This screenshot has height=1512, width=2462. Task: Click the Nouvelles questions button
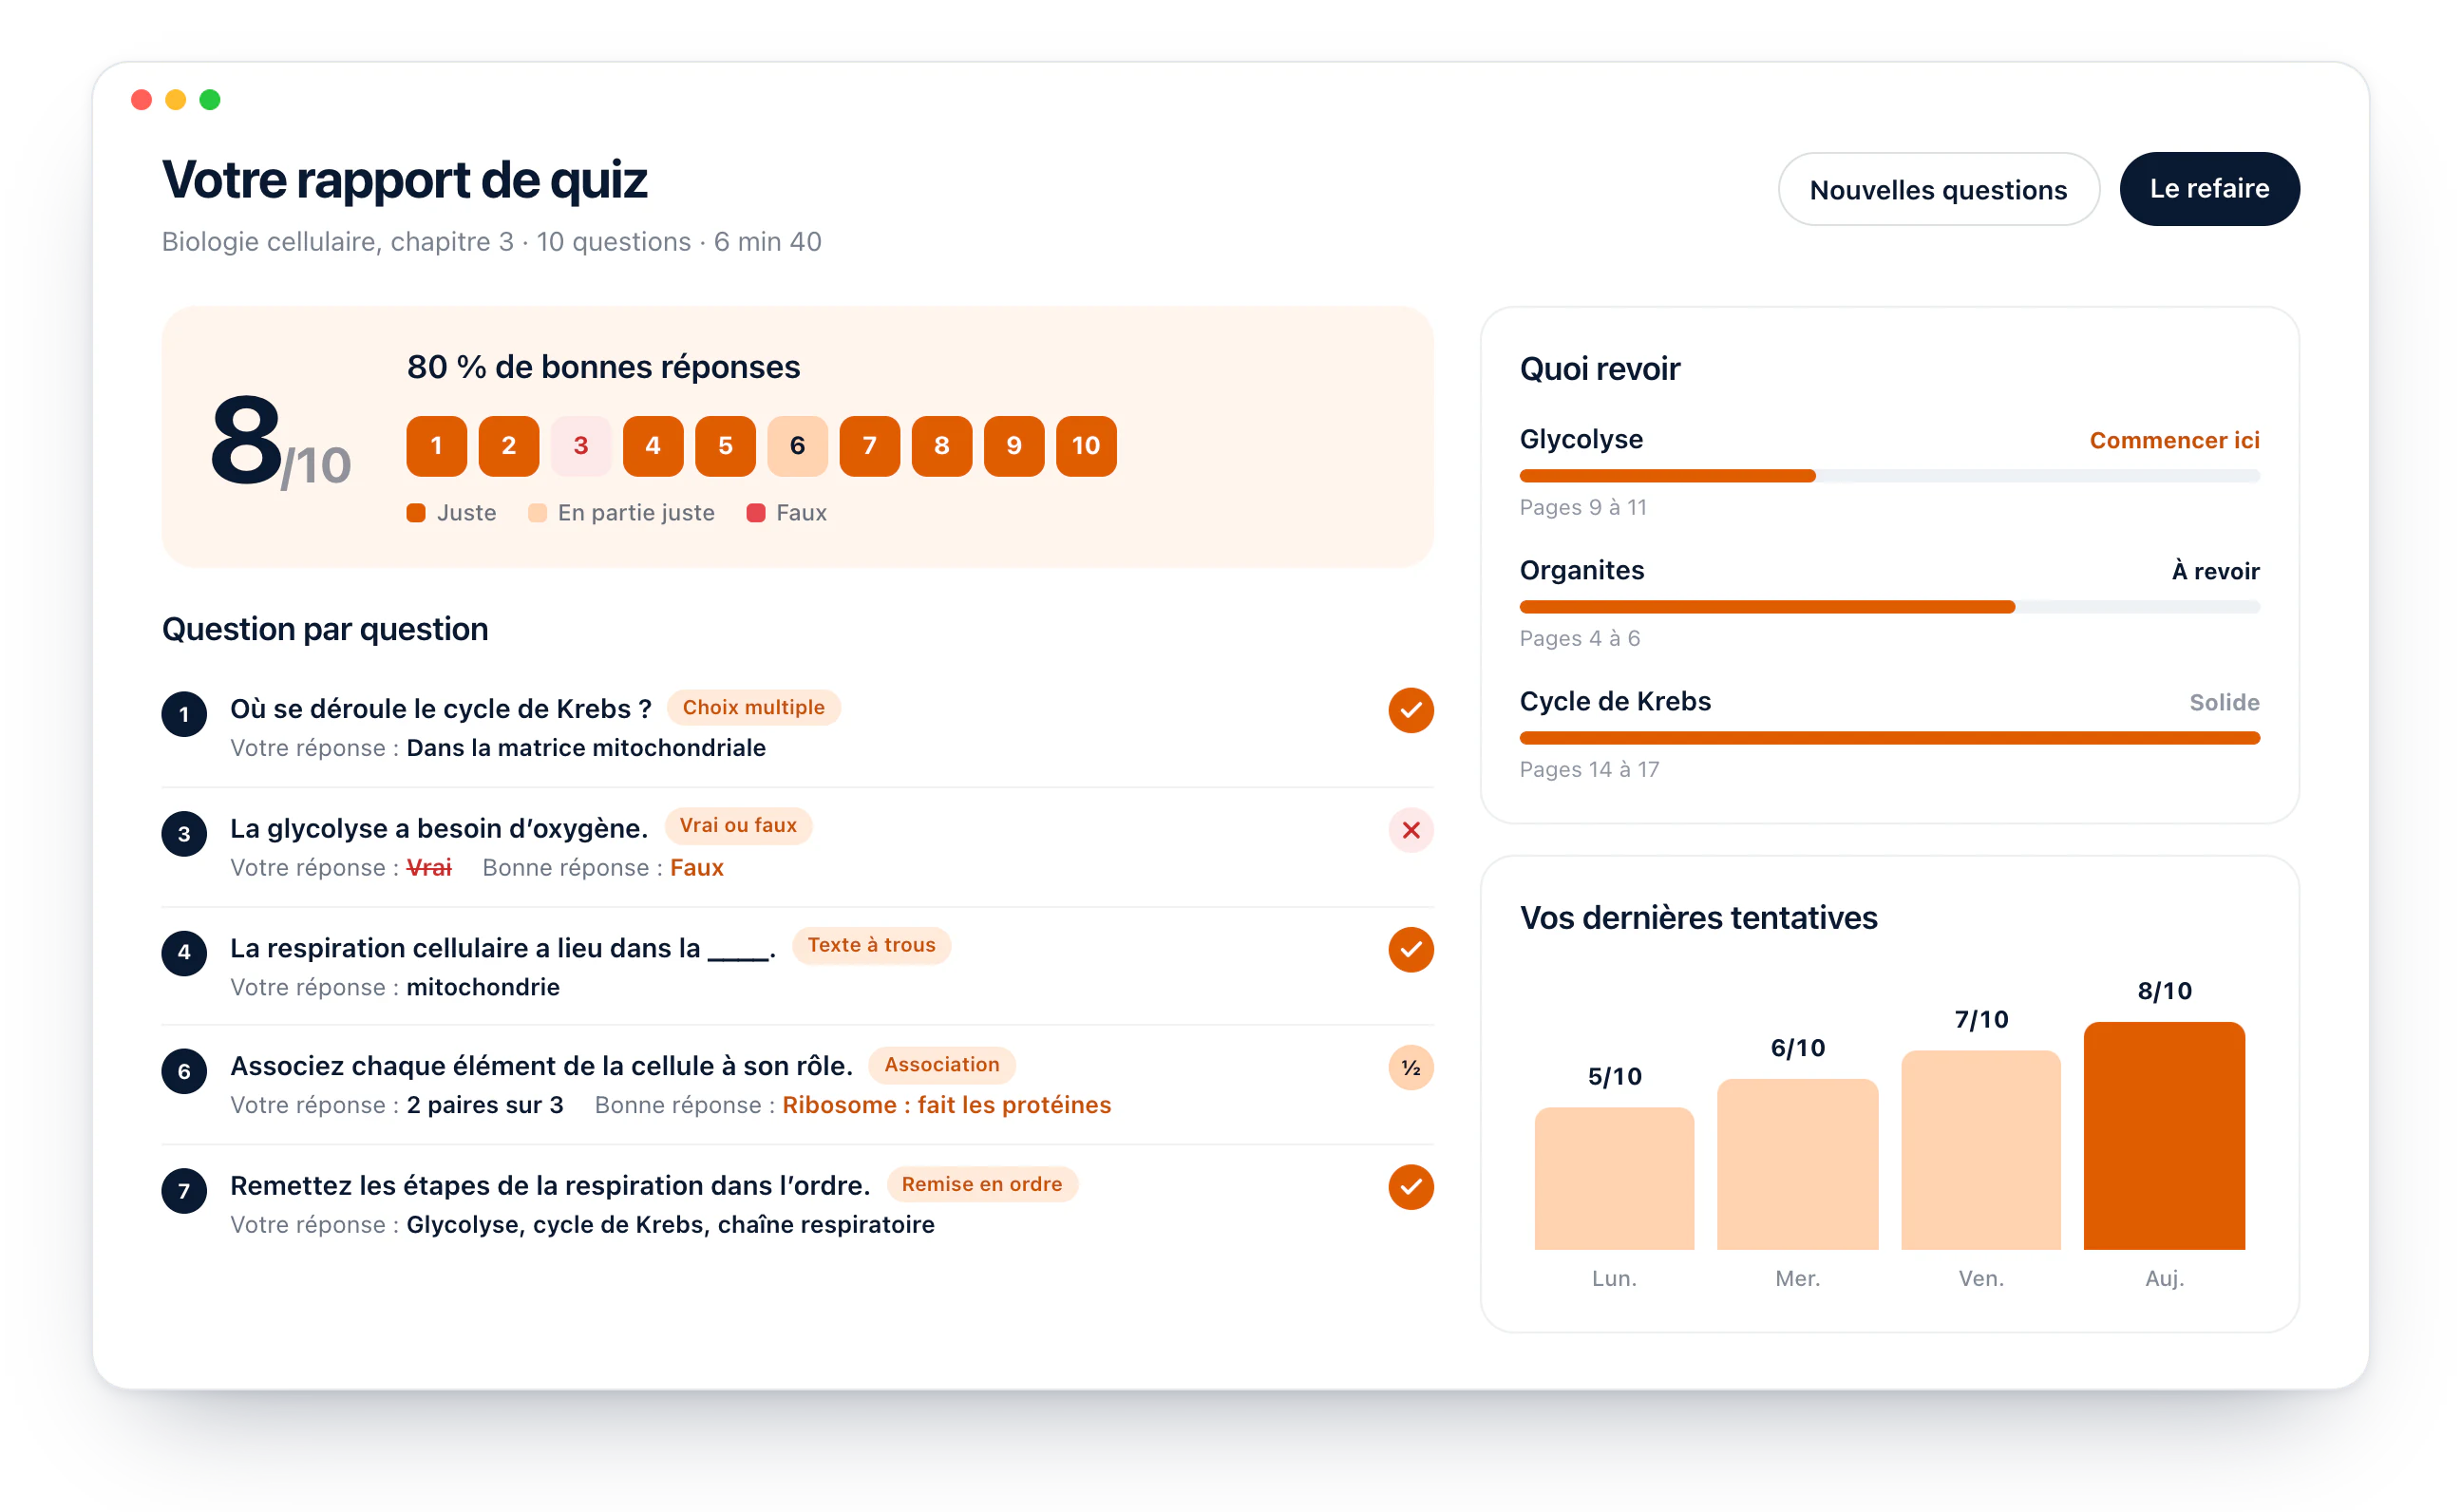click(1937, 189)
